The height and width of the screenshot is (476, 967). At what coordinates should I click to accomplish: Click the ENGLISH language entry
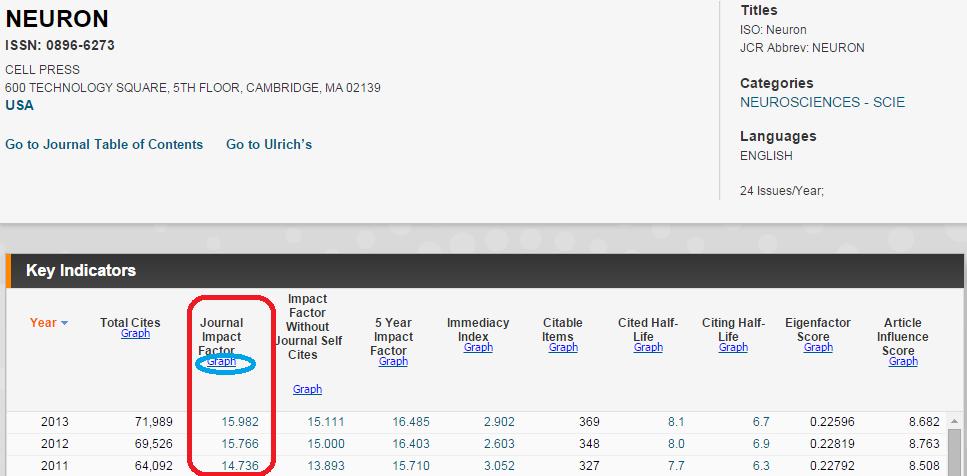point(766,156)
